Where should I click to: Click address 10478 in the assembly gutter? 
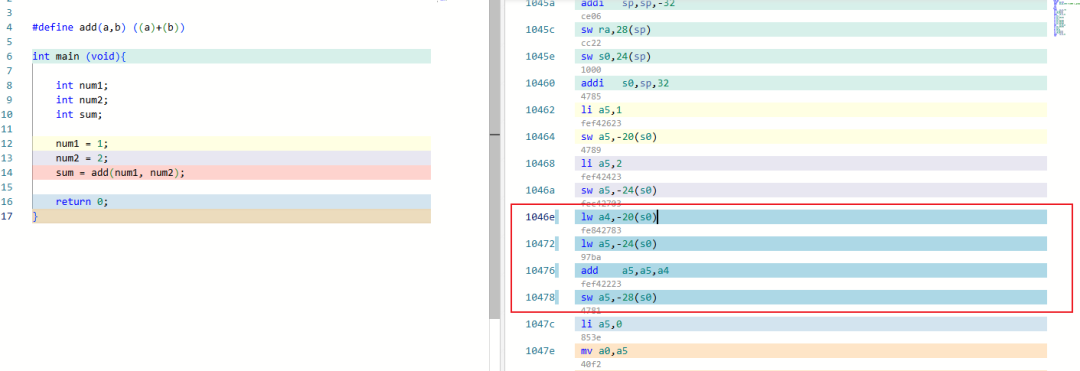point(540,297)
